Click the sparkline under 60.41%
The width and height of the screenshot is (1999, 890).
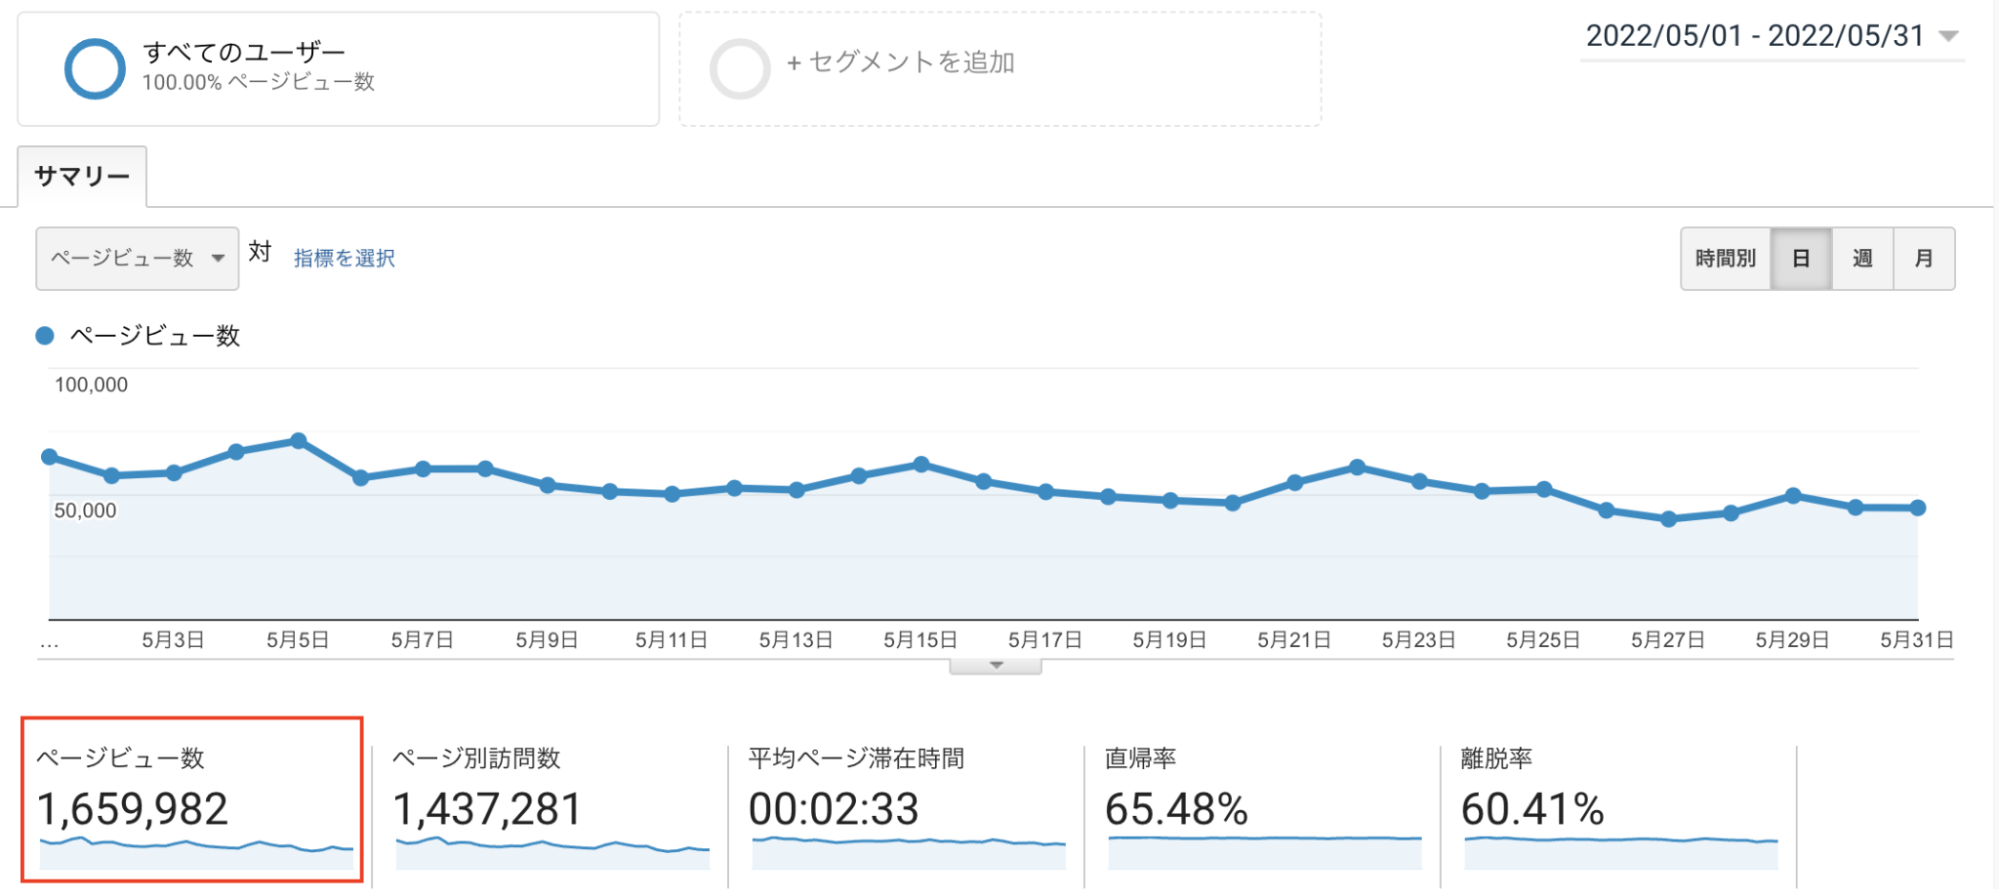[1621, 853]
